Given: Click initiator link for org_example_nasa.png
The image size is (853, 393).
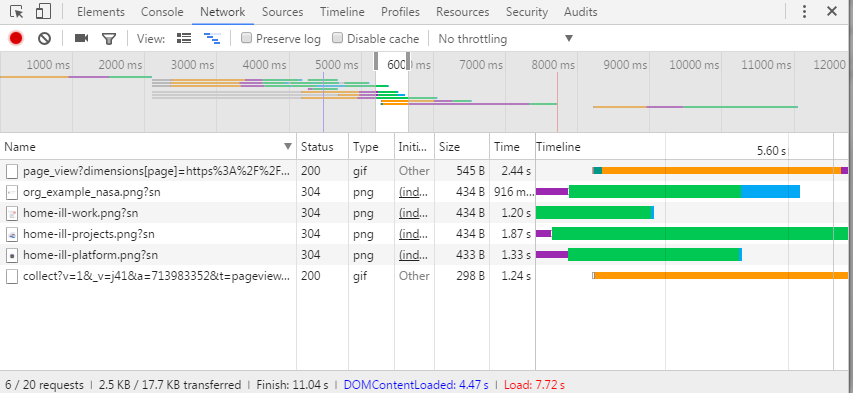Looking at the screenshot, I should pyautogui.click(x=414, y=192).
